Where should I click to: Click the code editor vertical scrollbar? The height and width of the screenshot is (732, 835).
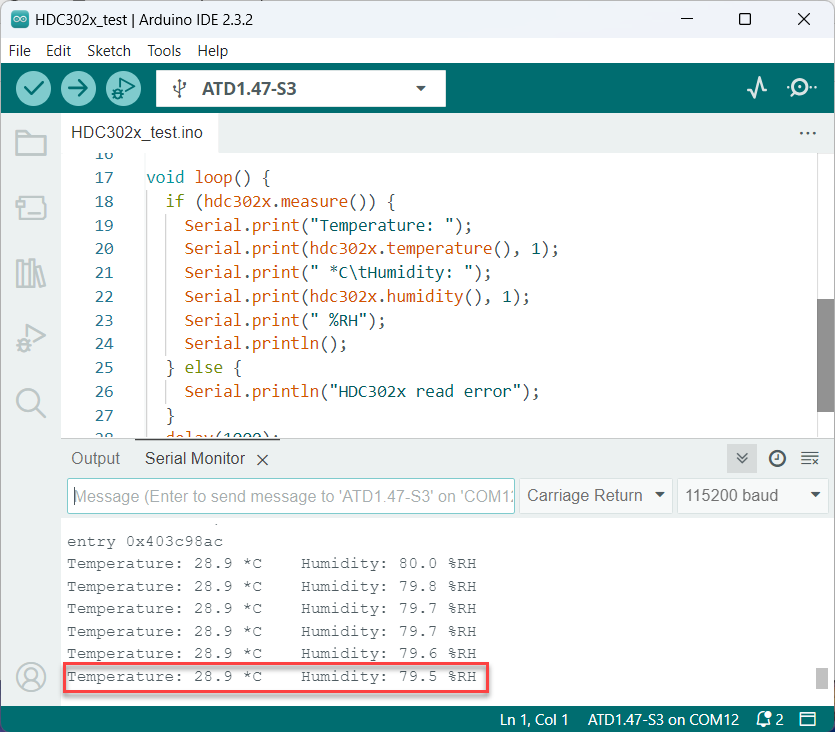coord(825,355)
